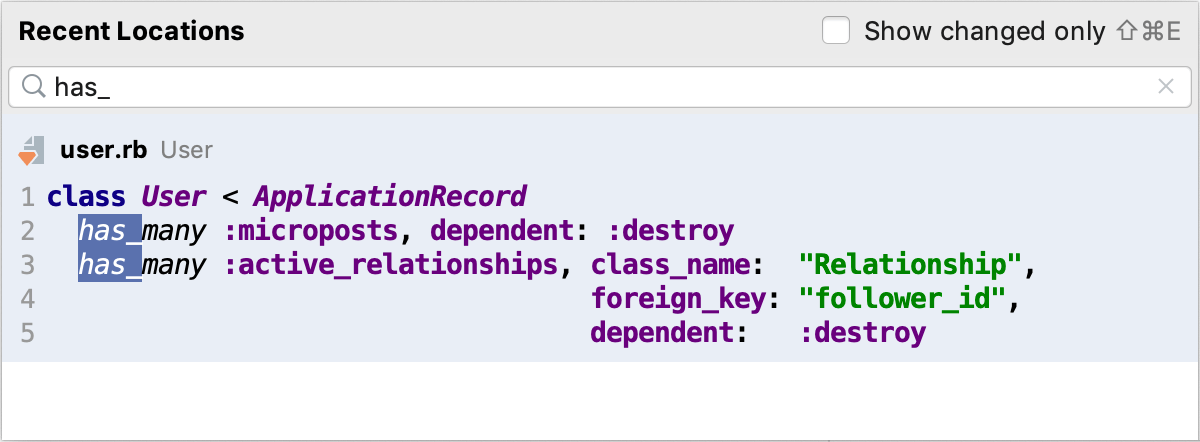Click the Recent Locations title
The height and width of the screenshot is (442, 1200).
(131, 31)
